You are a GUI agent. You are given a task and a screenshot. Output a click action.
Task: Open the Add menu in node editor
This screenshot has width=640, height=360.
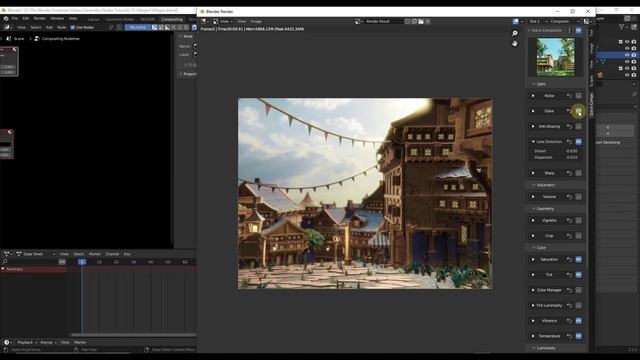coord(49,27)
